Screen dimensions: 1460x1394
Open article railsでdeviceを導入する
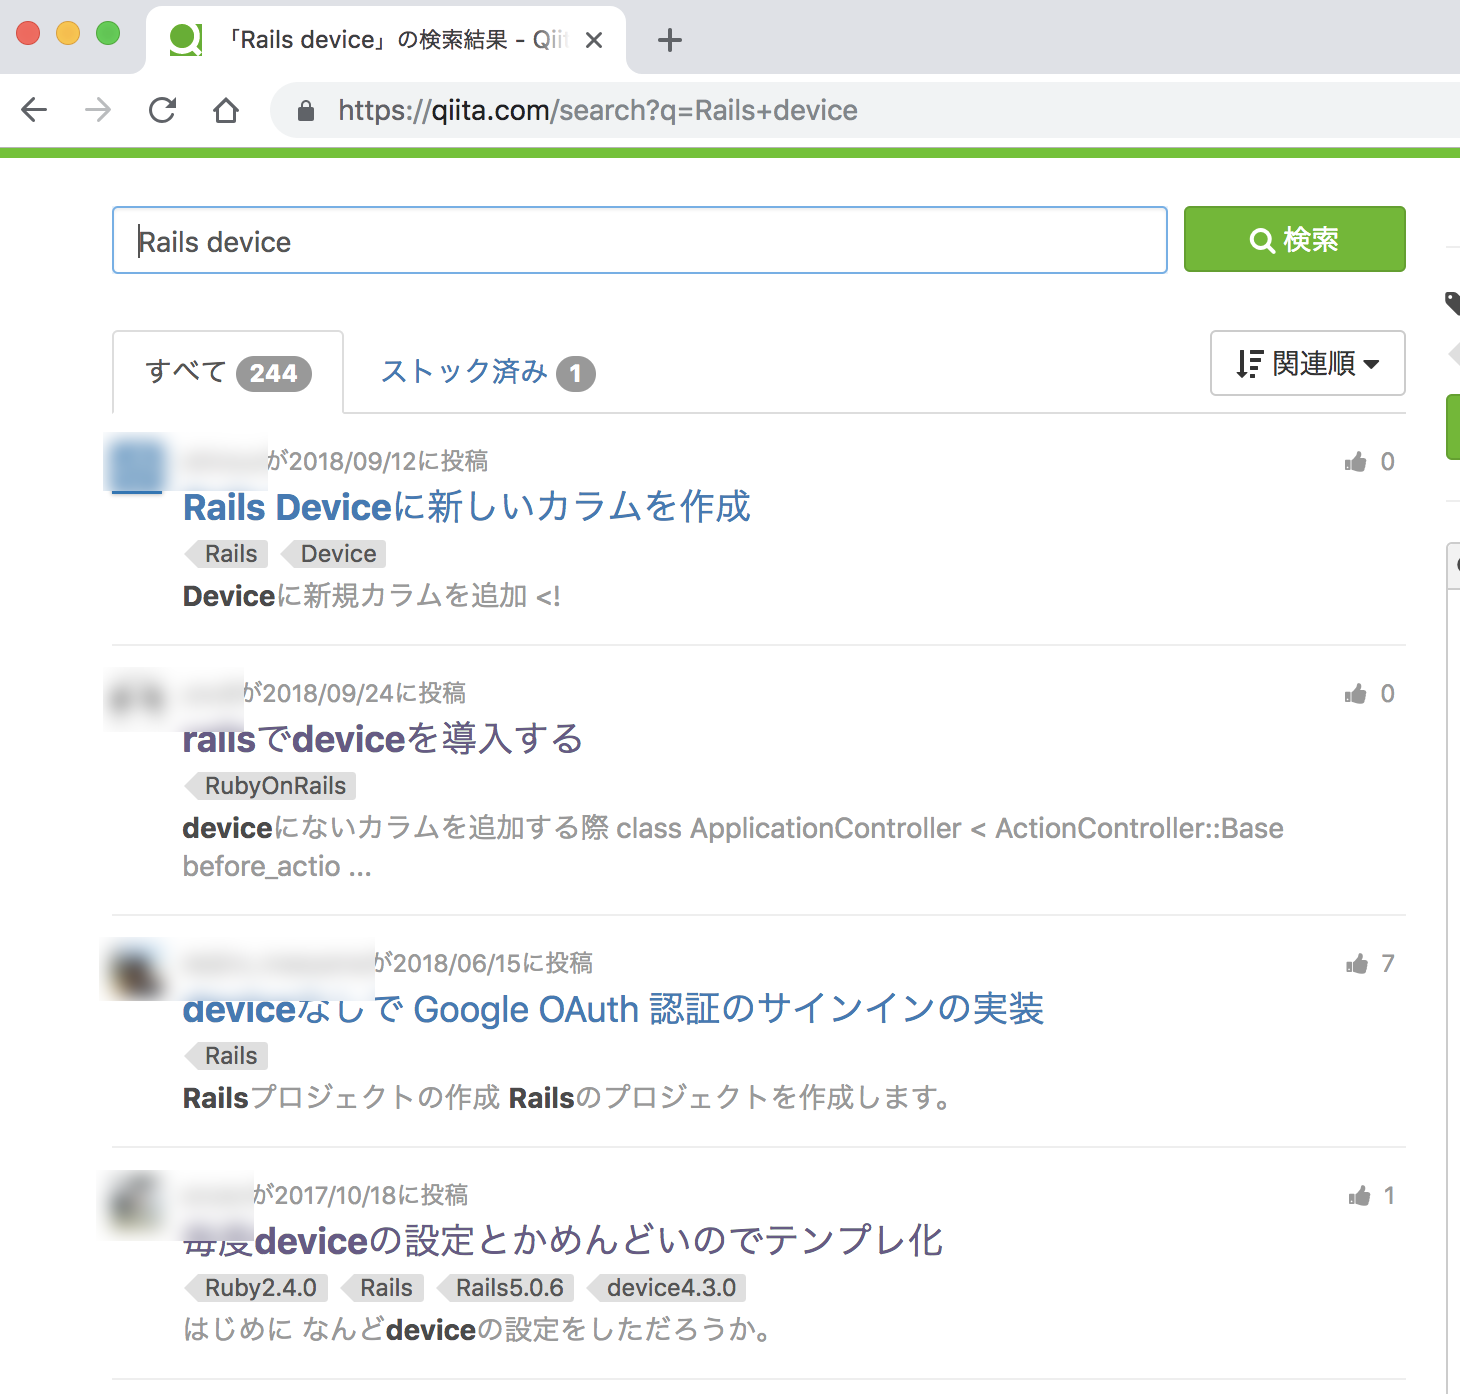click(381, 739)
